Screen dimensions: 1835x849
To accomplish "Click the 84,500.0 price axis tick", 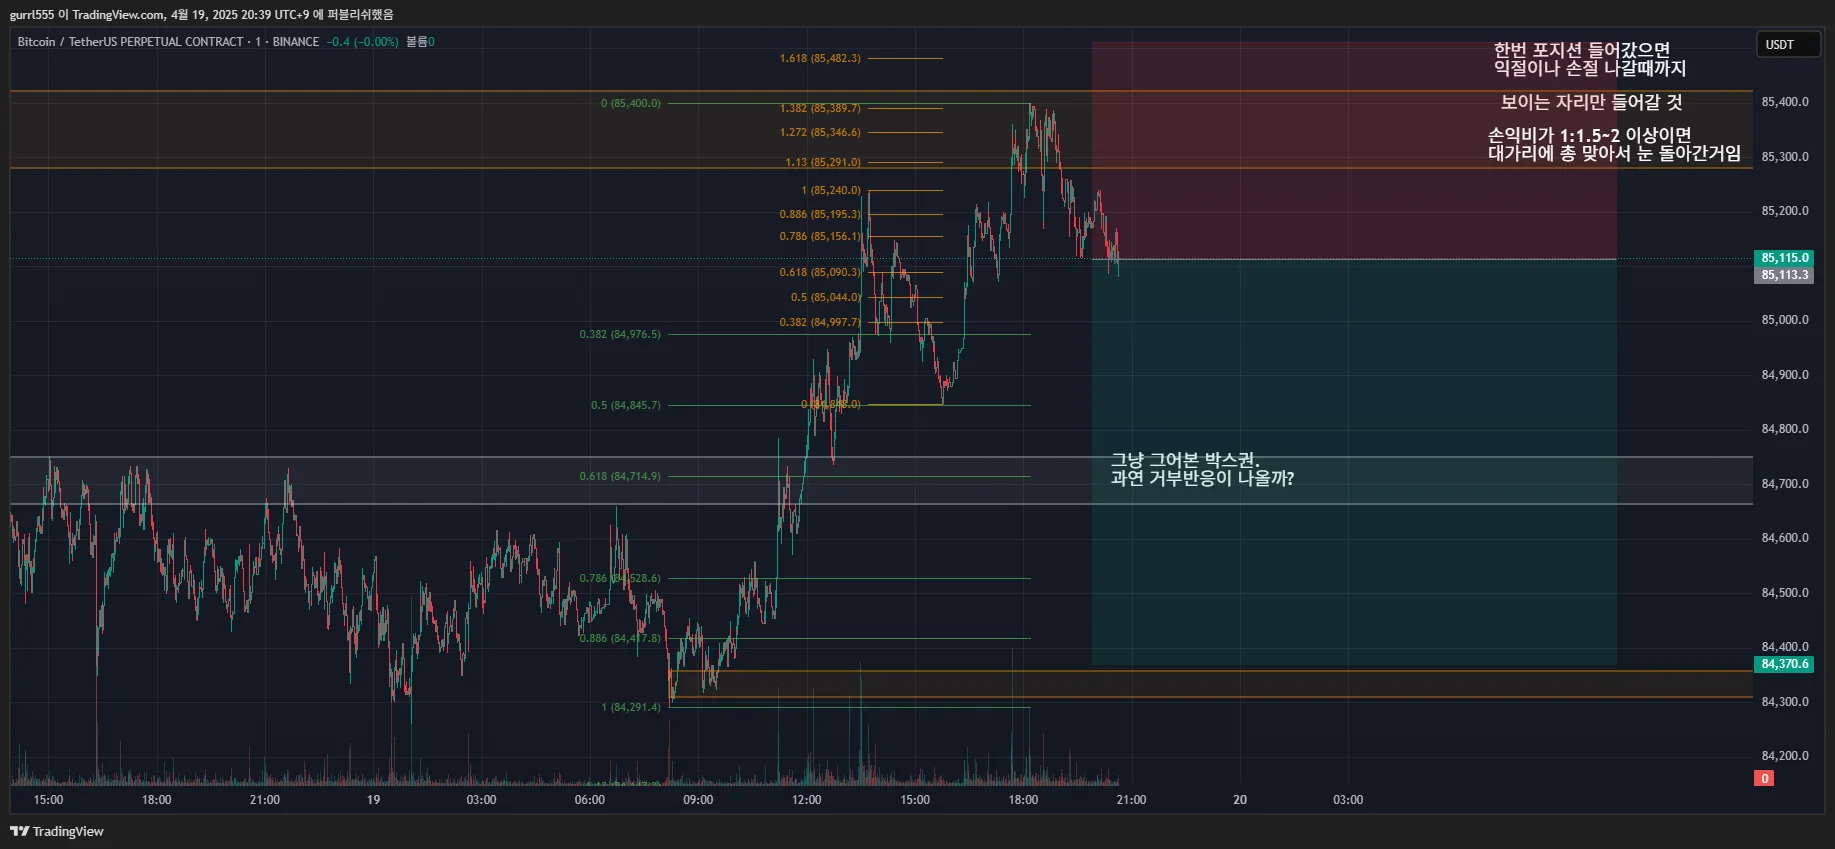I will 1785,593.
